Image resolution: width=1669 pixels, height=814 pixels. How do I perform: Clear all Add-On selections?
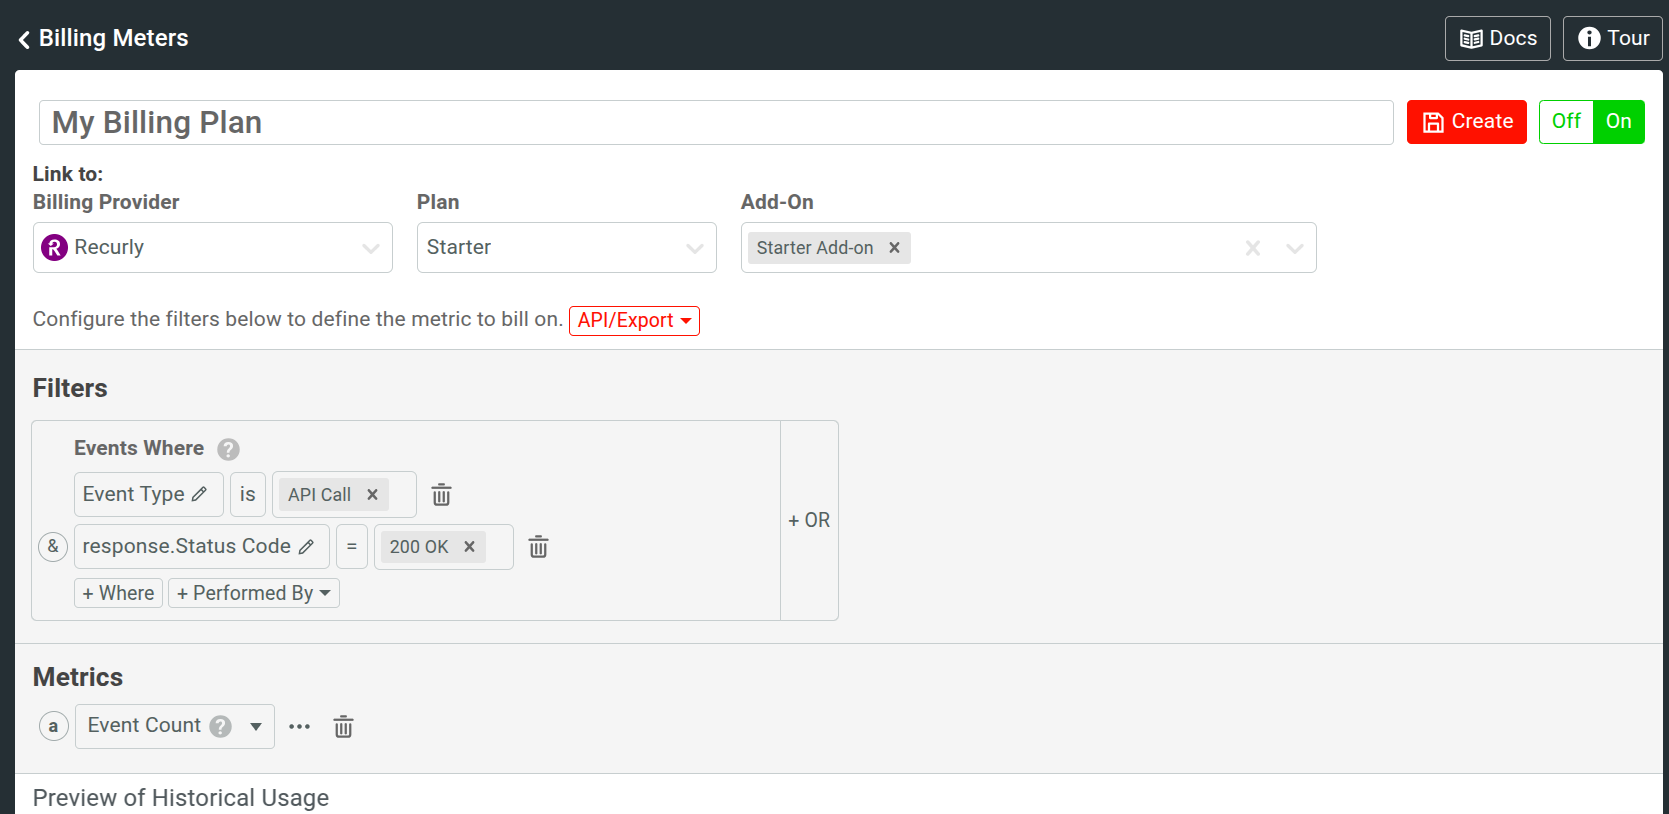point(1252,248)
